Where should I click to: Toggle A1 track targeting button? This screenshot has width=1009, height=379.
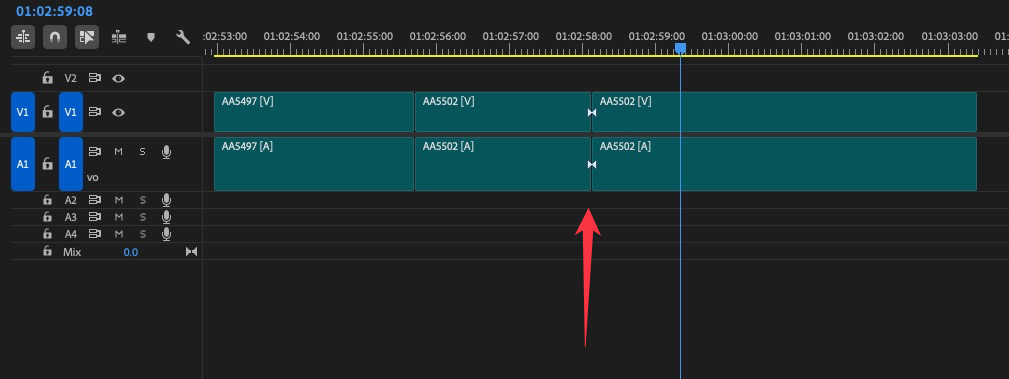point(71,164)
